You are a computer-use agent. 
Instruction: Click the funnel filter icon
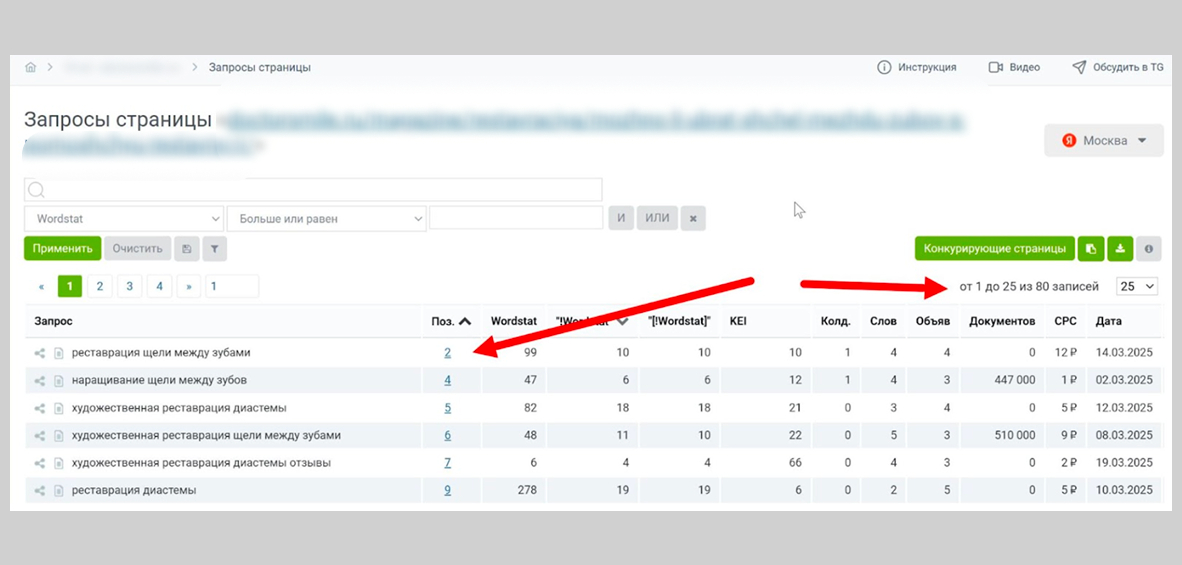coord(214,249)
